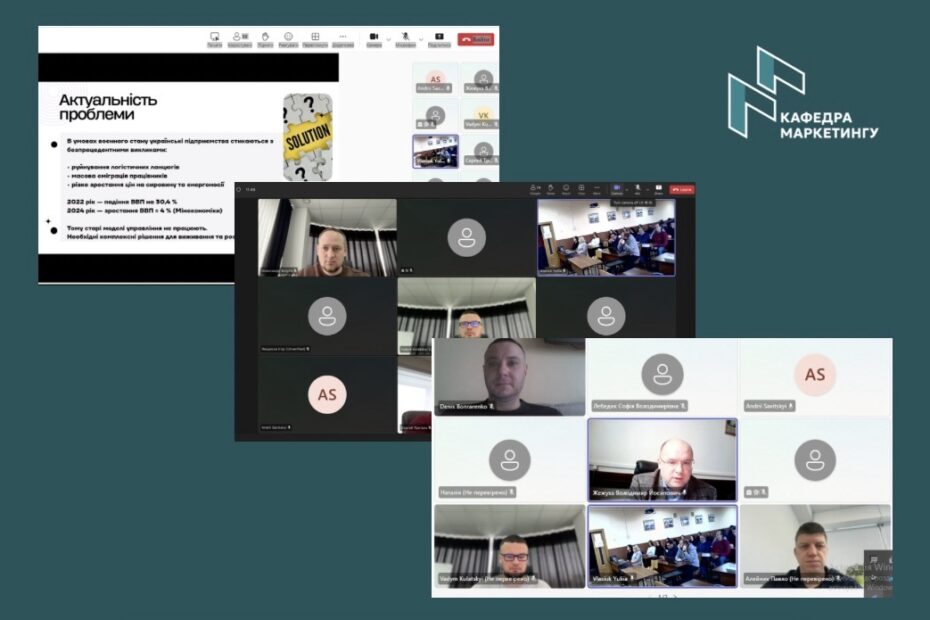Open More options ellipsis in light toolbar
The height and width of the screenshot is (620, 930).
[342, 39]
